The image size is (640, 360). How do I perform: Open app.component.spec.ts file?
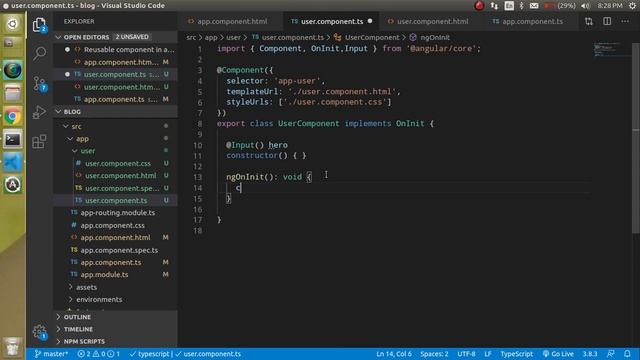(x=116, y=250)
